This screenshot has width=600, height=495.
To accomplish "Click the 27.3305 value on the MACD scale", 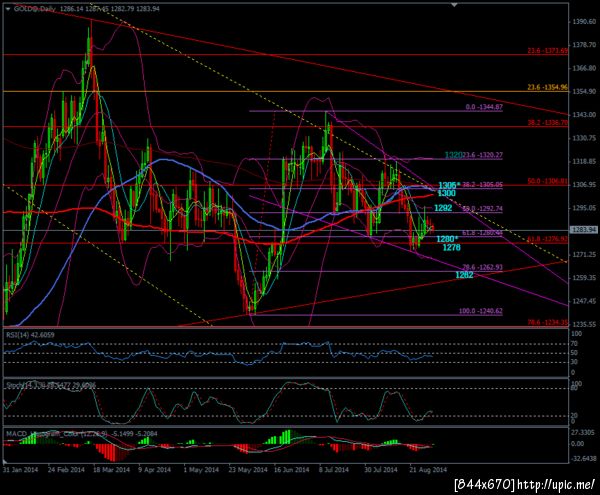I will (x=583, y=432).
